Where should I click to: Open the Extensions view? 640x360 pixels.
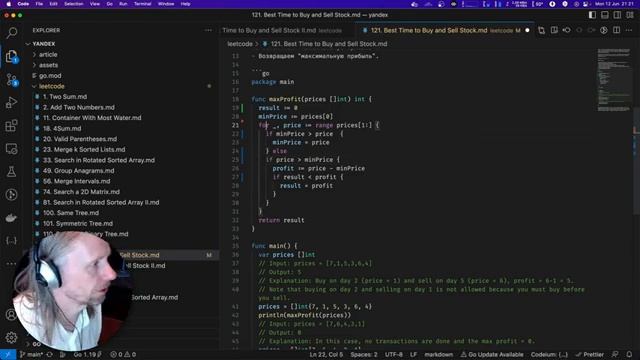11,125
